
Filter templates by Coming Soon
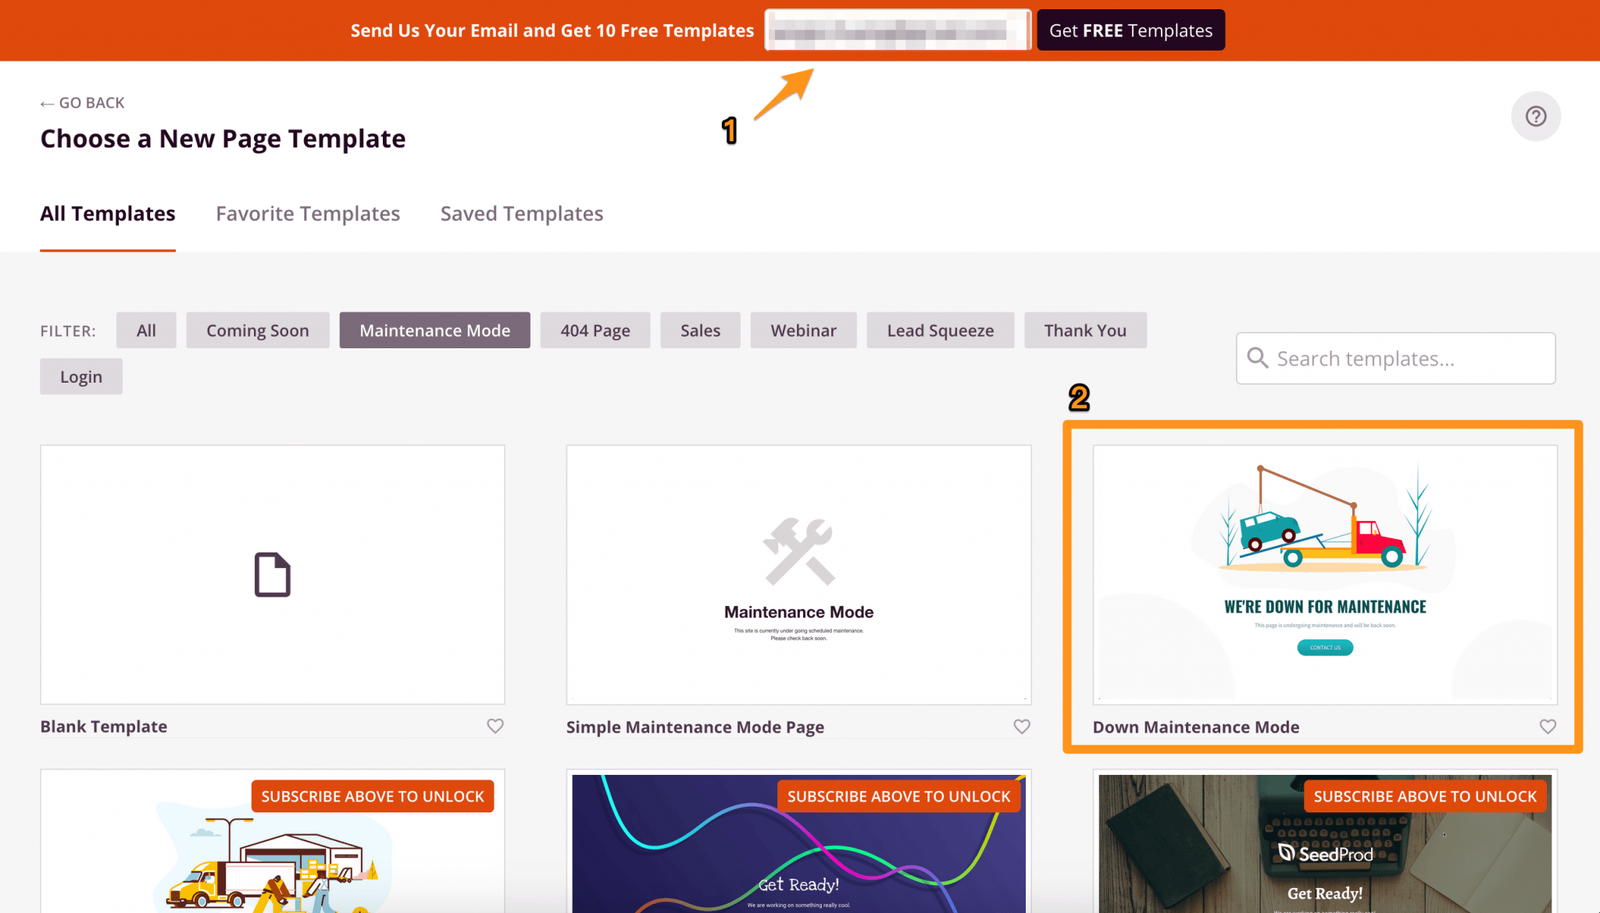click(x=257, y=330)
